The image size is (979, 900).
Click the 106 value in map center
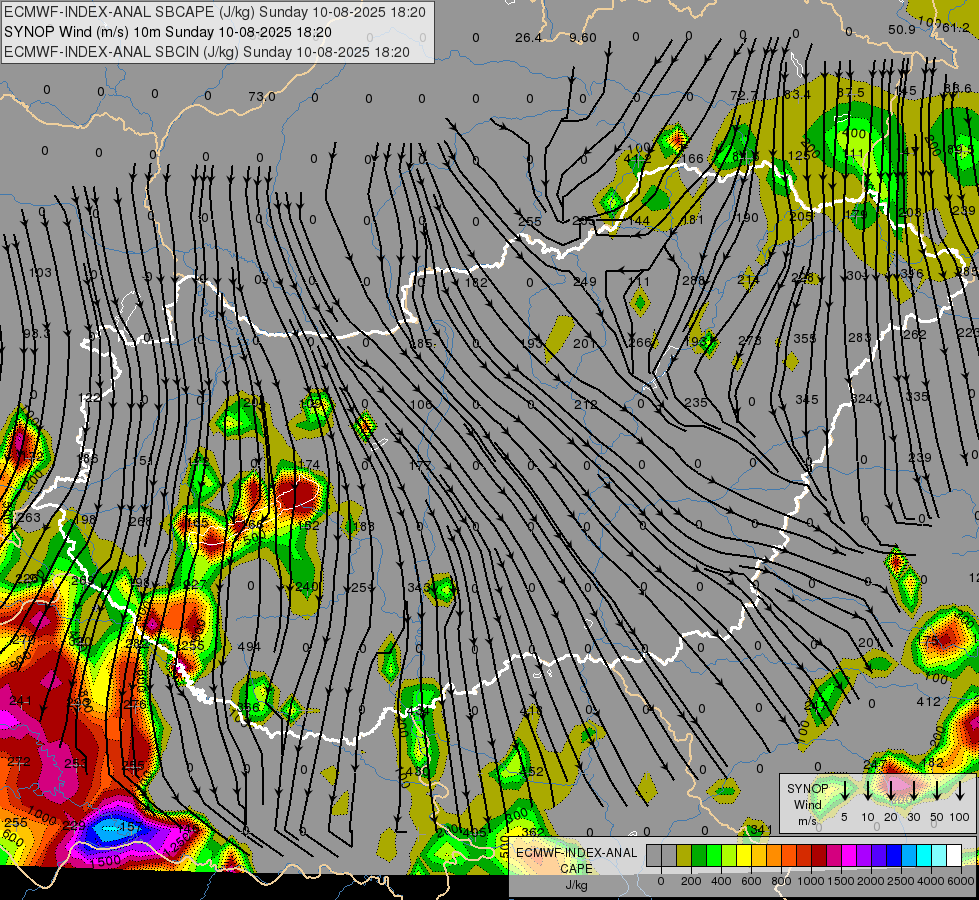click(421, 405)
